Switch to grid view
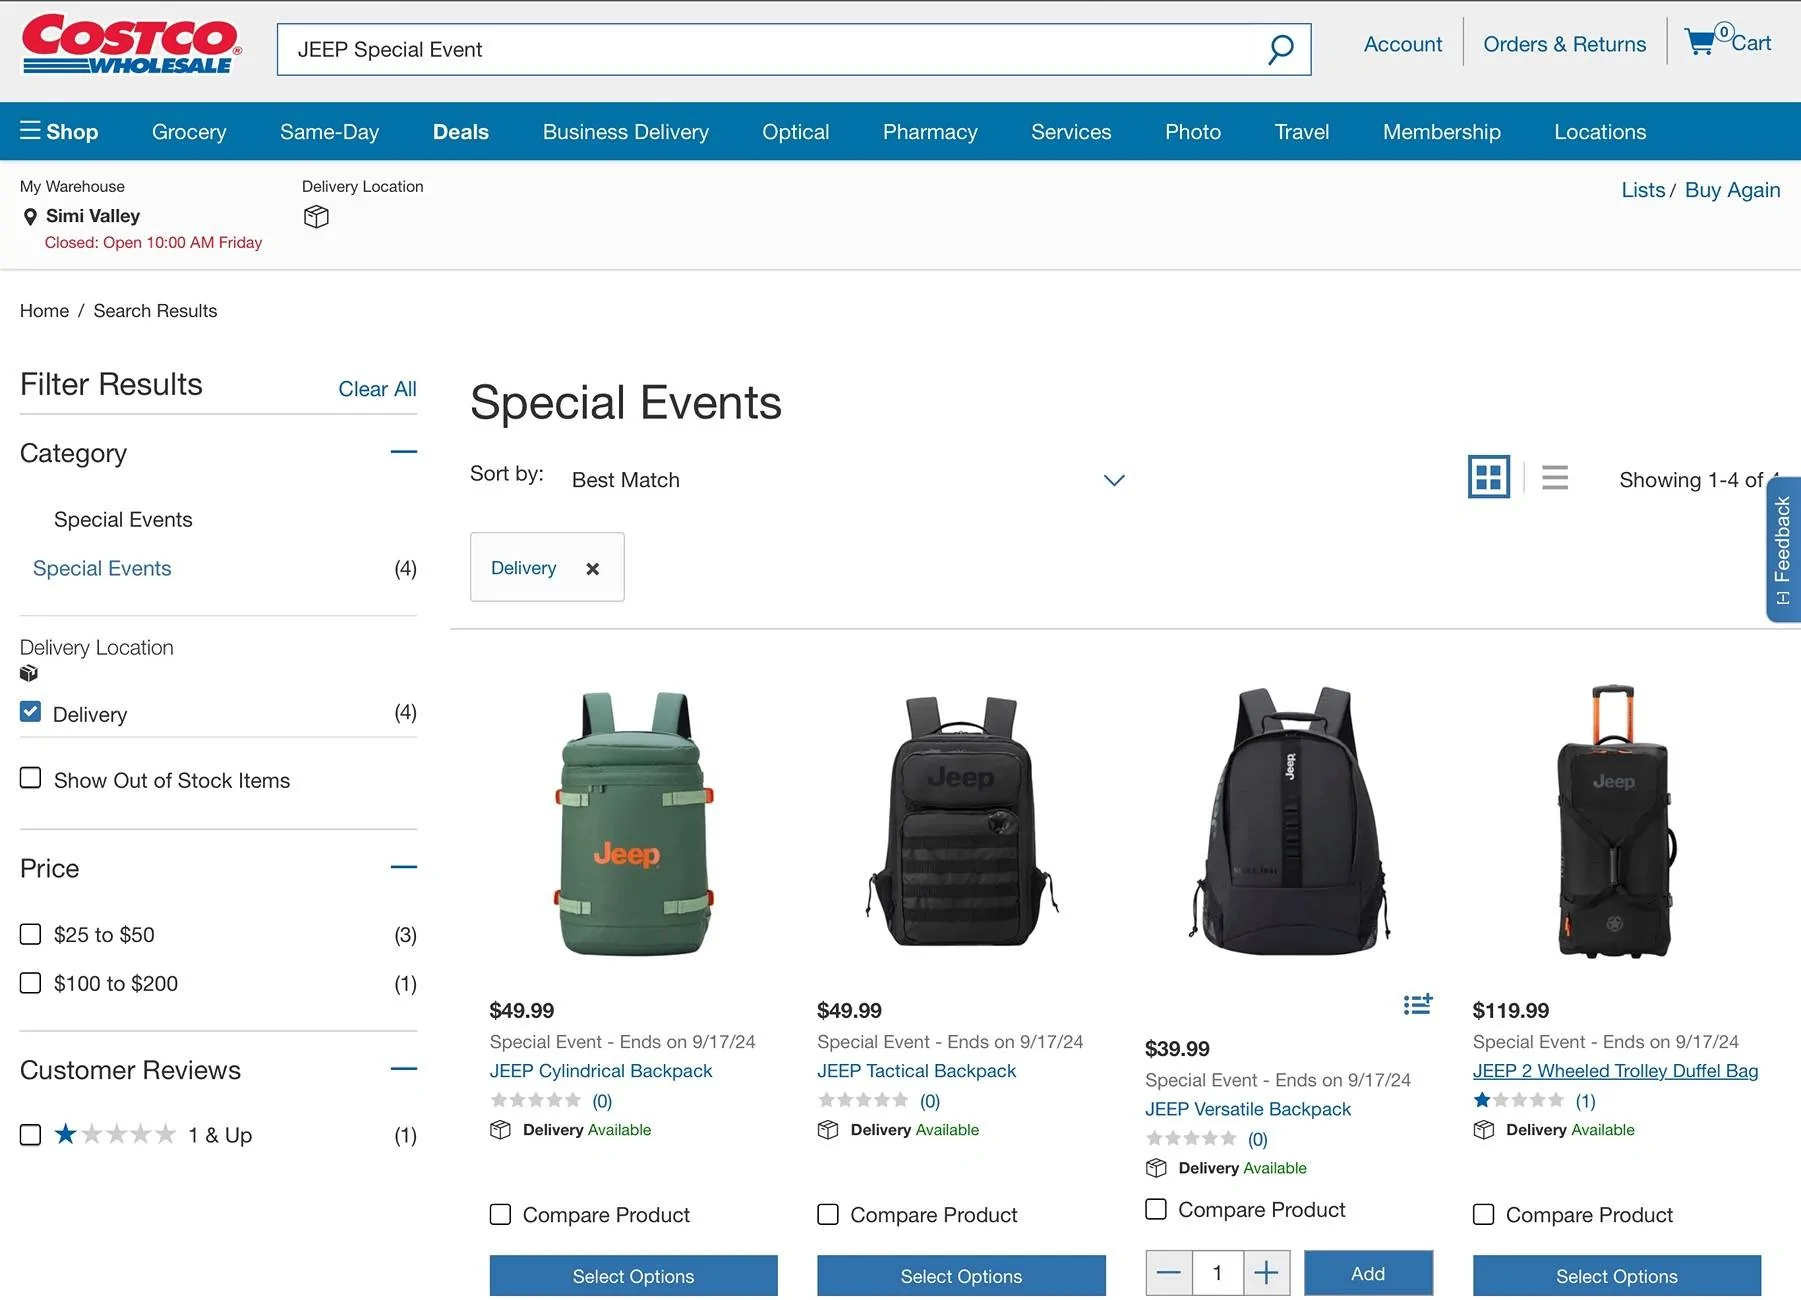This screenshot has width=1801, height=1300. (1488, 477)
